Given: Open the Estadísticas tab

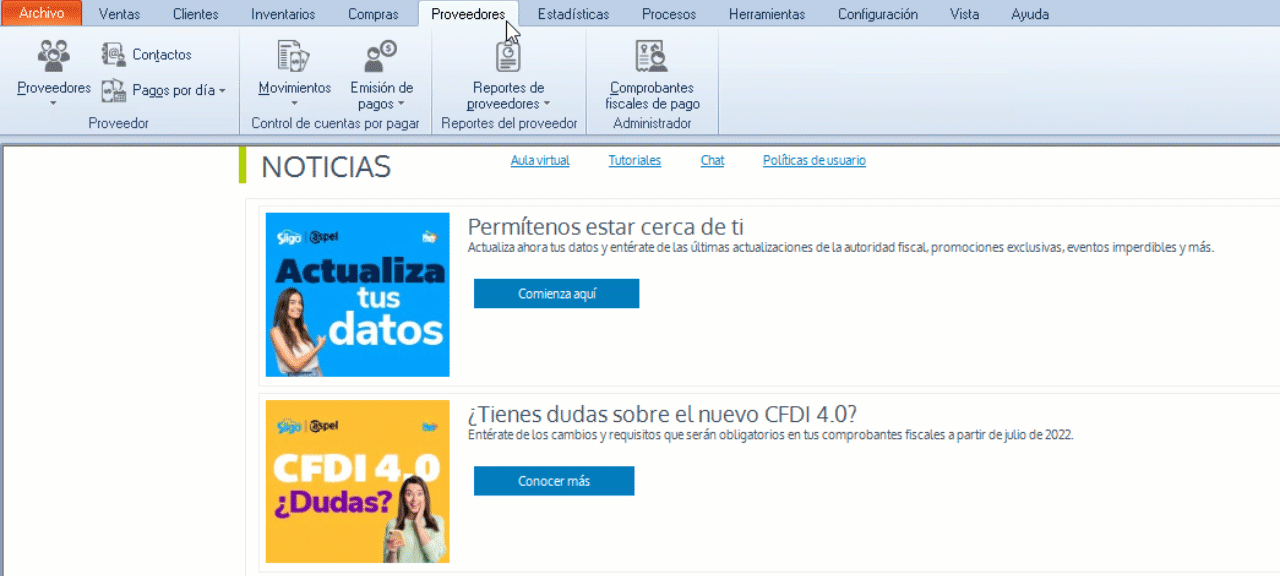Looking at the screenshot, I should (x=573, y=14).
